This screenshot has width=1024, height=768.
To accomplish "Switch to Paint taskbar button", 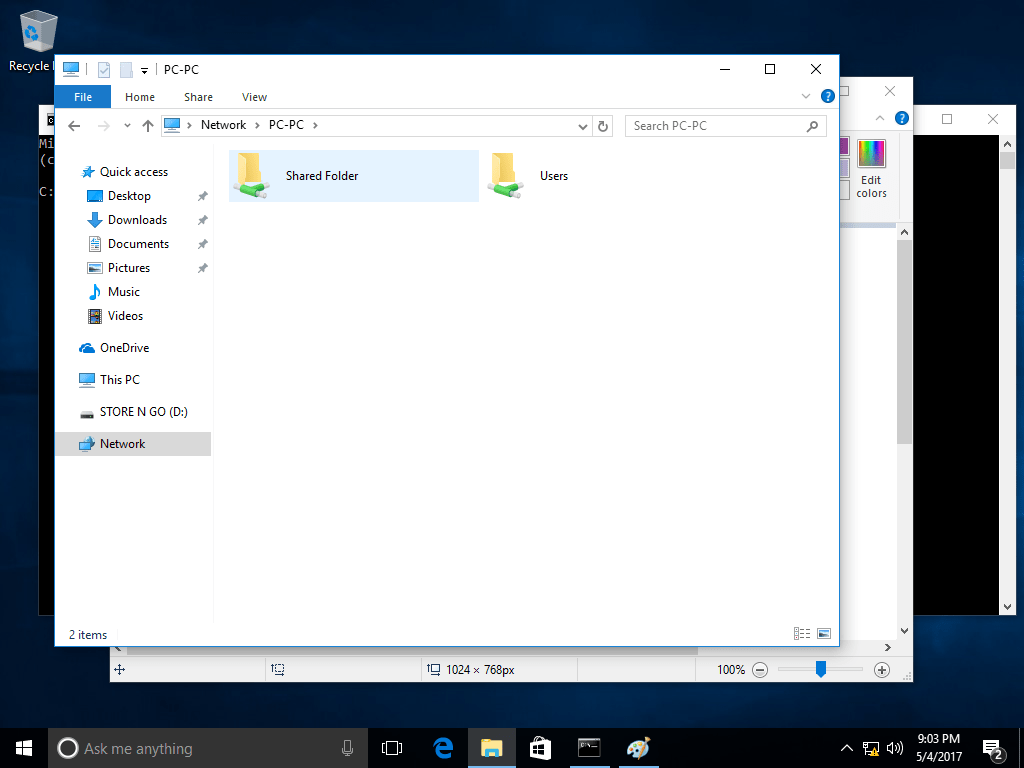I will click(x=638, y=748).
